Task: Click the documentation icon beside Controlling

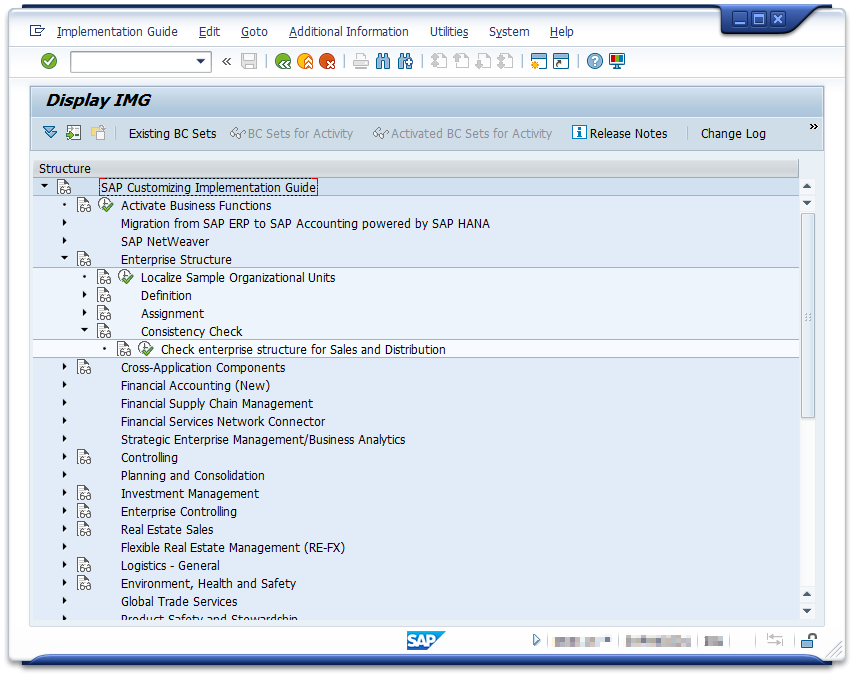Action: point(84,457)
